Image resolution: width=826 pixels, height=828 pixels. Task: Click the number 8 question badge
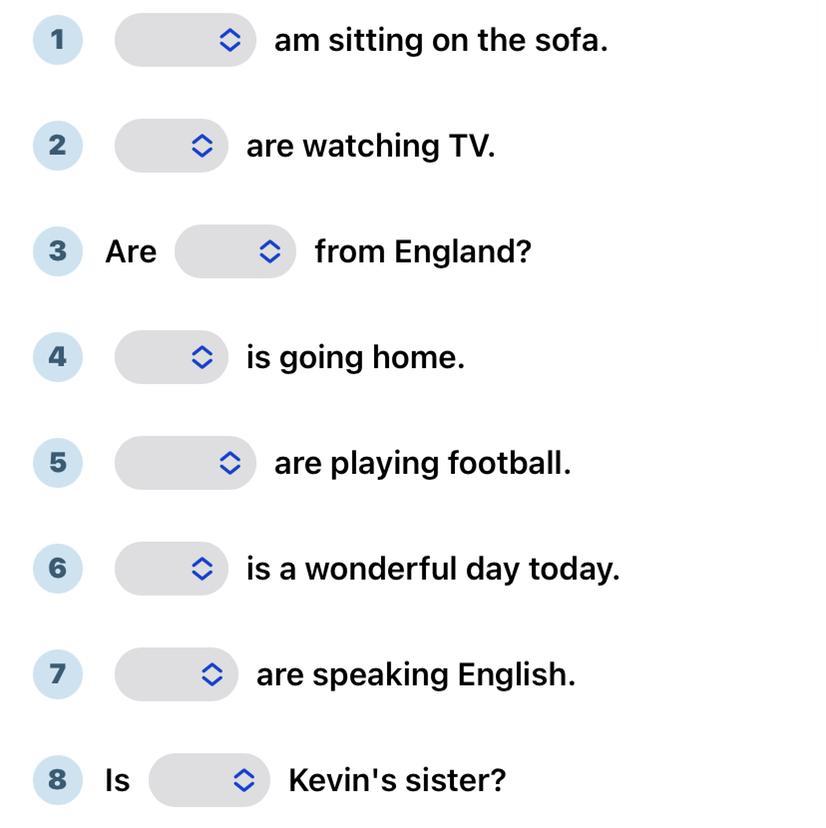point(57,780)
